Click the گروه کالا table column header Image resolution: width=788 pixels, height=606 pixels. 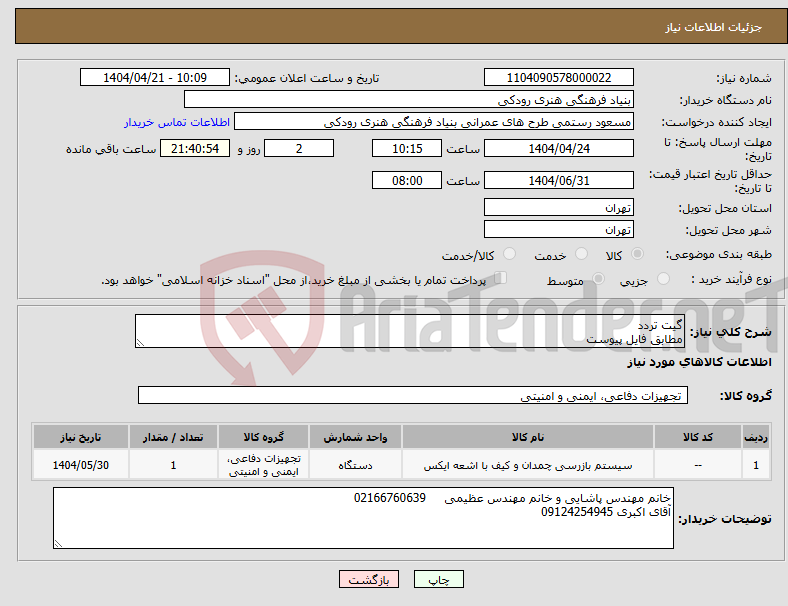pyautogui.click(x=263, y=437)
